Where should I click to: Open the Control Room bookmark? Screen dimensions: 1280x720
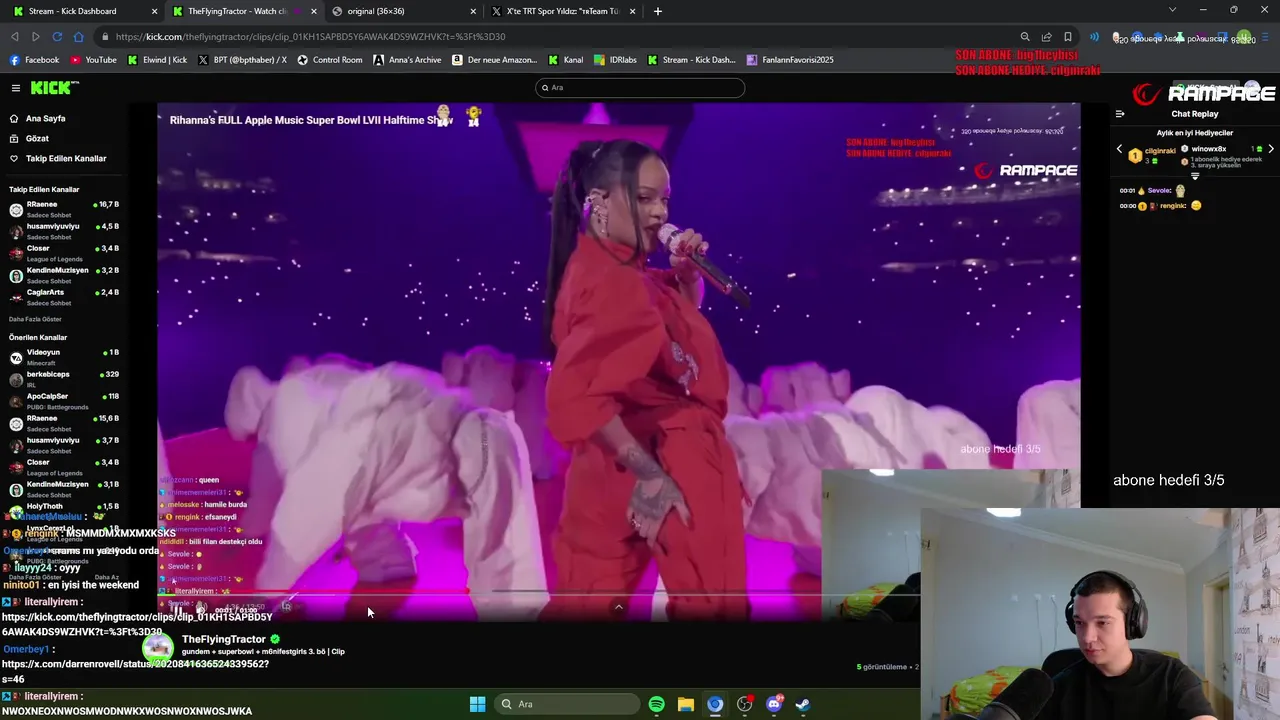pyautogui.click(x=329, y=60)
